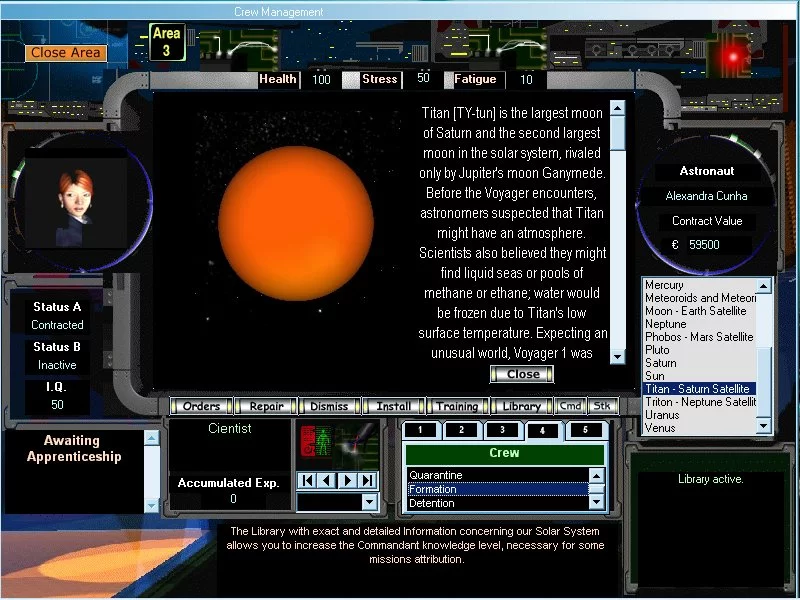Click the down arrow beside Awaiting Apprenticeship

152,505
